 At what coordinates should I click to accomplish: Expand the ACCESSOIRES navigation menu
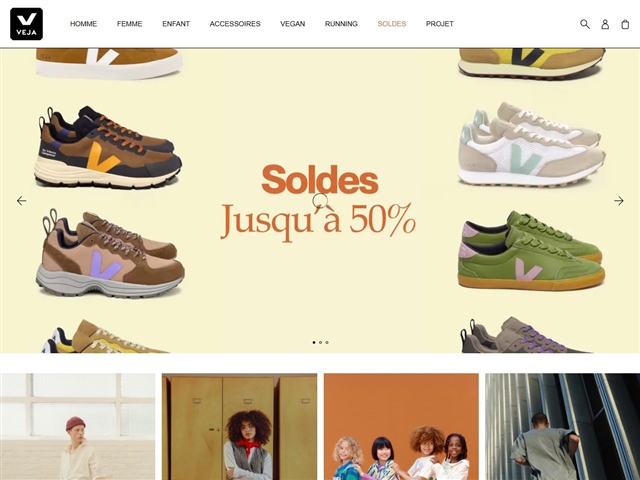tap(235, 24)
